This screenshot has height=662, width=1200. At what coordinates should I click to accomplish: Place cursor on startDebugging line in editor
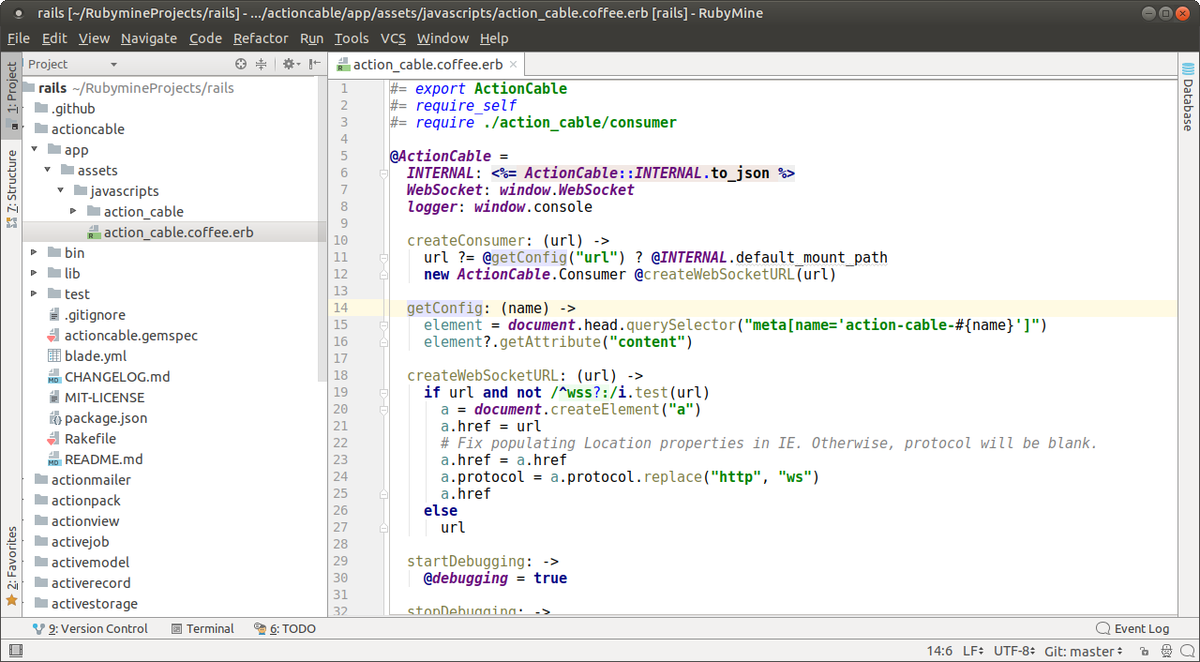point(483,561)
